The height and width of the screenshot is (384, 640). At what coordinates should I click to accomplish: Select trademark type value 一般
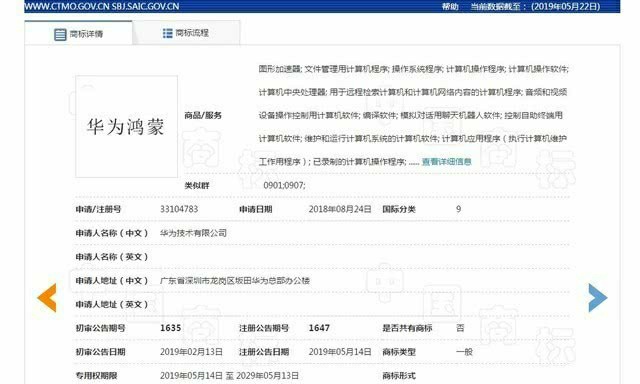pos(464,352)
